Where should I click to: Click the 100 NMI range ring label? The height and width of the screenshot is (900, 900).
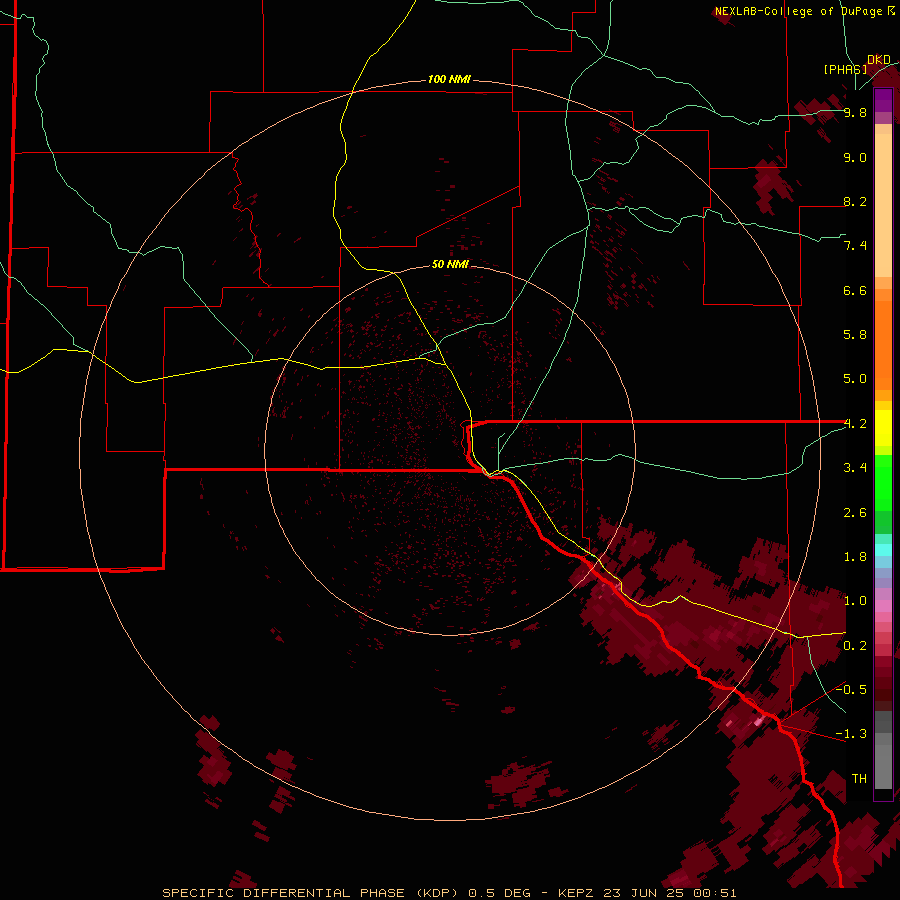tap(449, 79)
